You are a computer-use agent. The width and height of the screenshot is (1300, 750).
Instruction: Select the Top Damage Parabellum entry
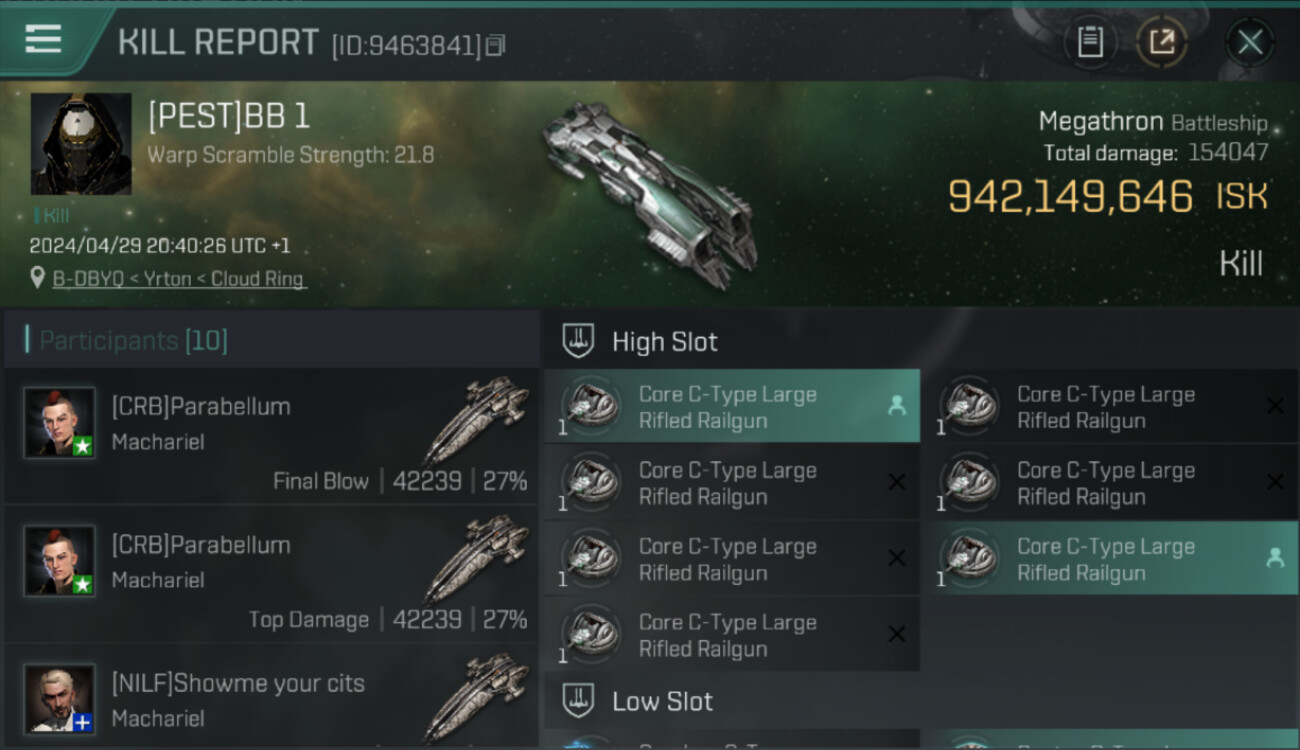coord(271,574)
